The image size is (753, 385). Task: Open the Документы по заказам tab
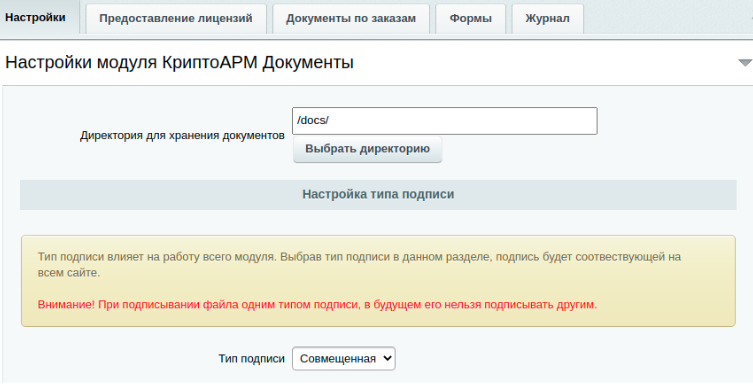point(351,19)
